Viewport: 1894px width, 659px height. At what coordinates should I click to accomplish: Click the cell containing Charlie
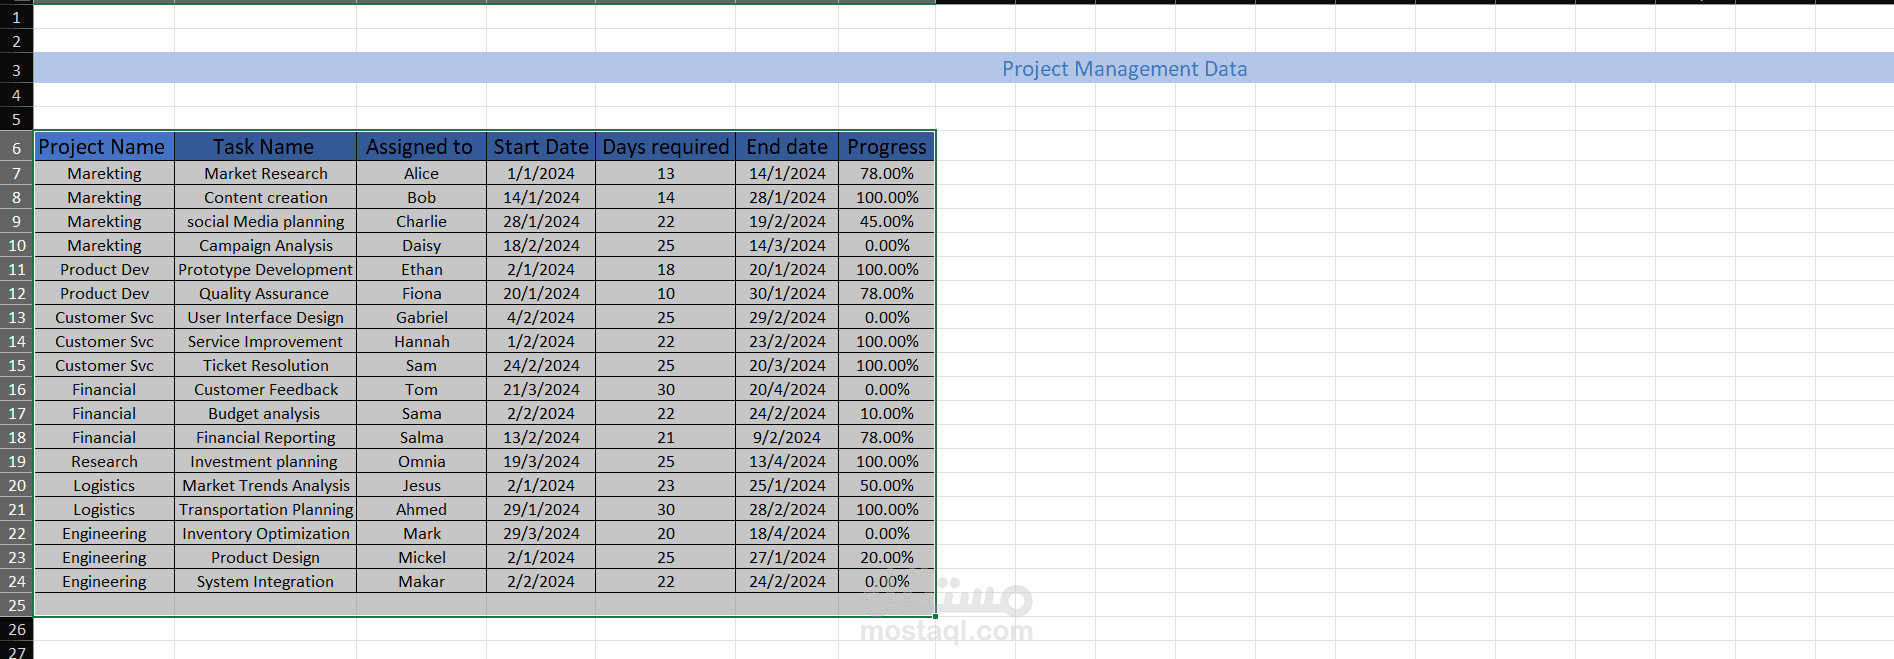point(421,221)
